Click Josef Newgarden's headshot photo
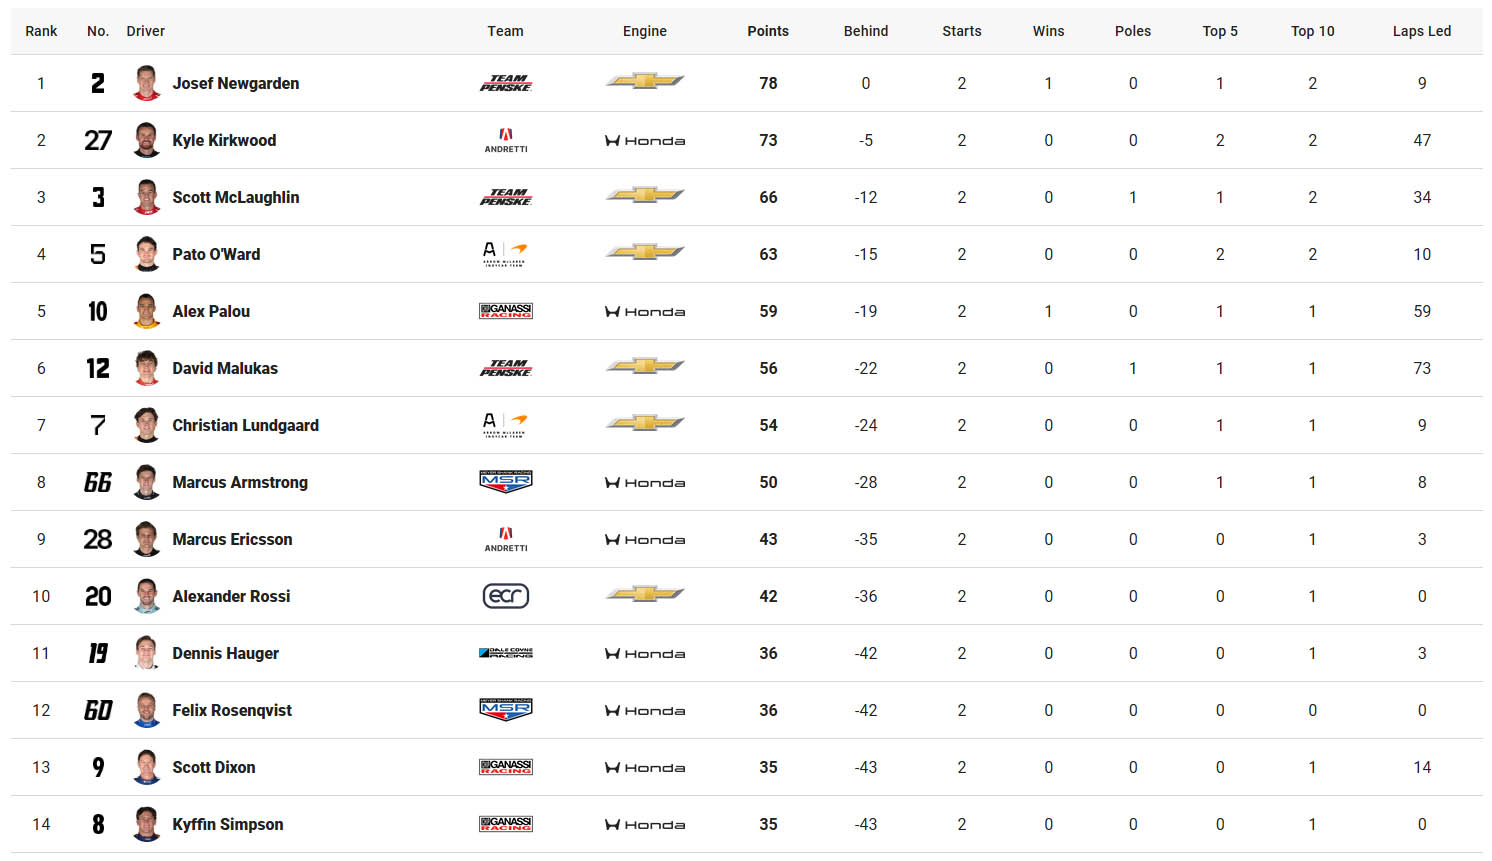 147,83
